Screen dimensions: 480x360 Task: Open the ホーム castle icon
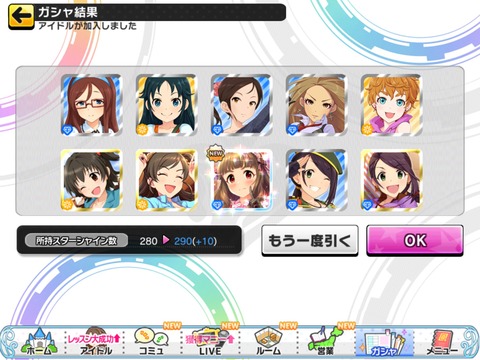[39, 341]
